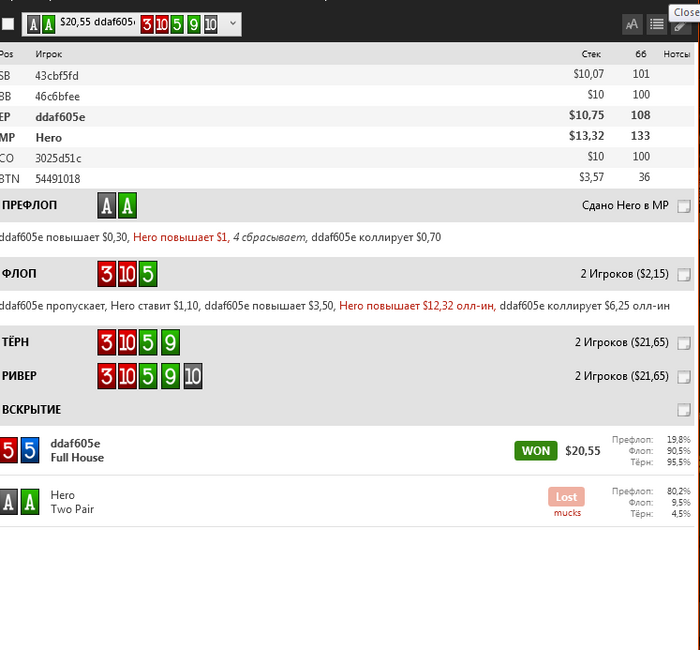The width and height of the screenshot is (700, 650).
Task: Click the font size AA icon
Action: point(632,24)
